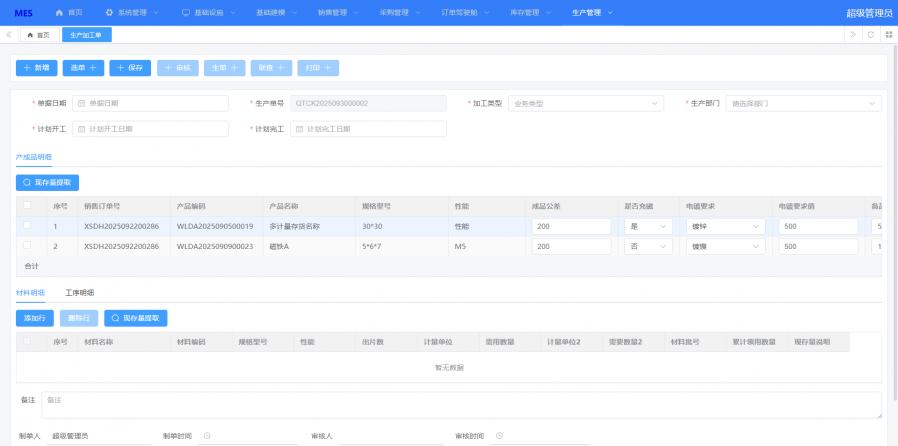The height and width of the screenshot is (446, 898).
Task: Click into the 备注 text area
Action: click(460, 404)
